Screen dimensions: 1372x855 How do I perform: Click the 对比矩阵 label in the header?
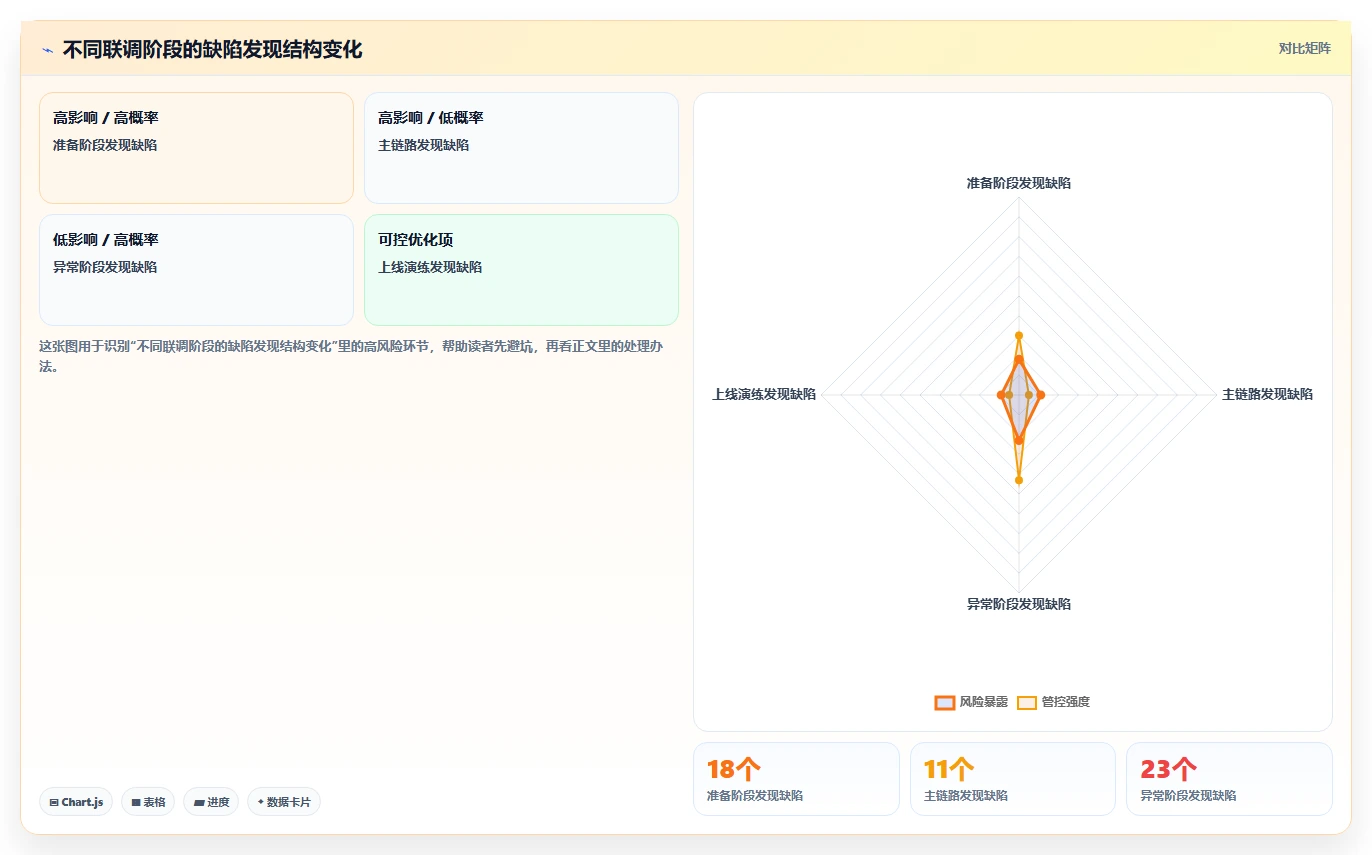1305,48
